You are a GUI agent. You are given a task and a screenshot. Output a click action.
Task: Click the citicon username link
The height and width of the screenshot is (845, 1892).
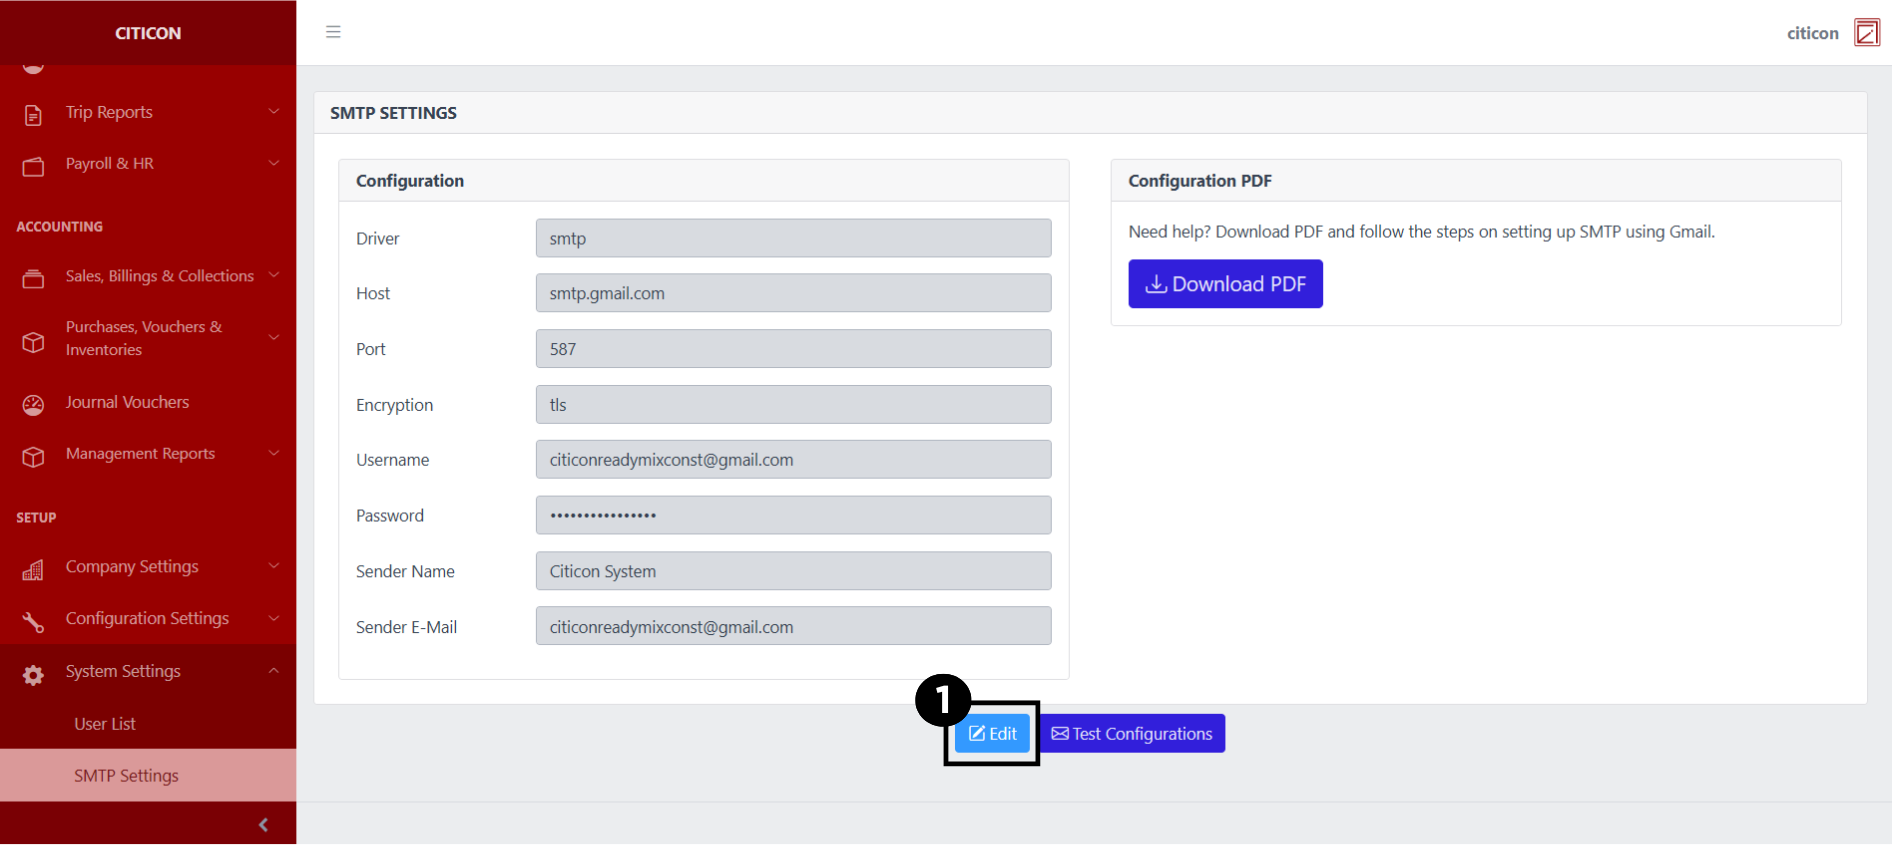1812,33
